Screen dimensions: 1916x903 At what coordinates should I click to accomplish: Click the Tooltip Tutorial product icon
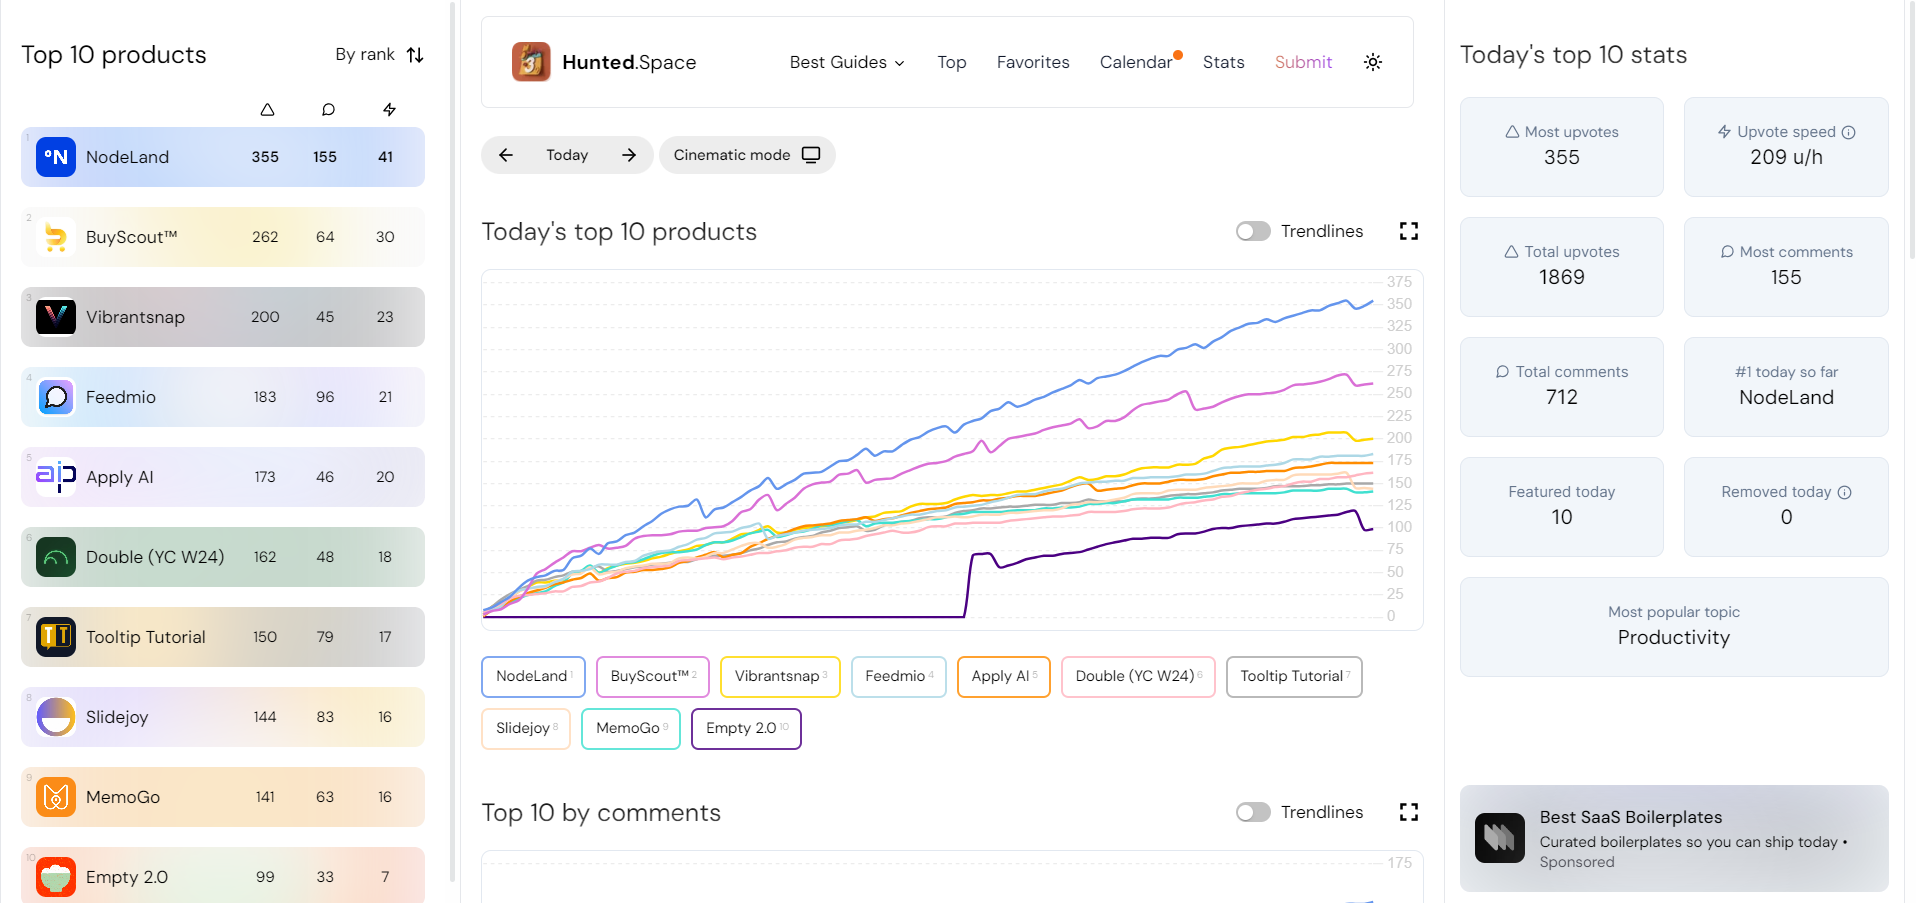[56, 637]
